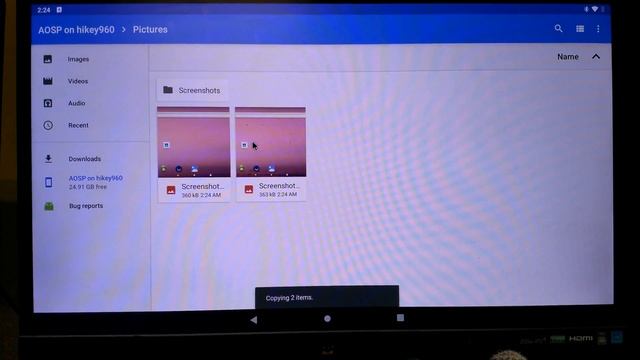The height and width of the screenshot is (360, 640).
Task: Open the search icon in toolbar
Action: pyautogui.click(x=558, y=28)
